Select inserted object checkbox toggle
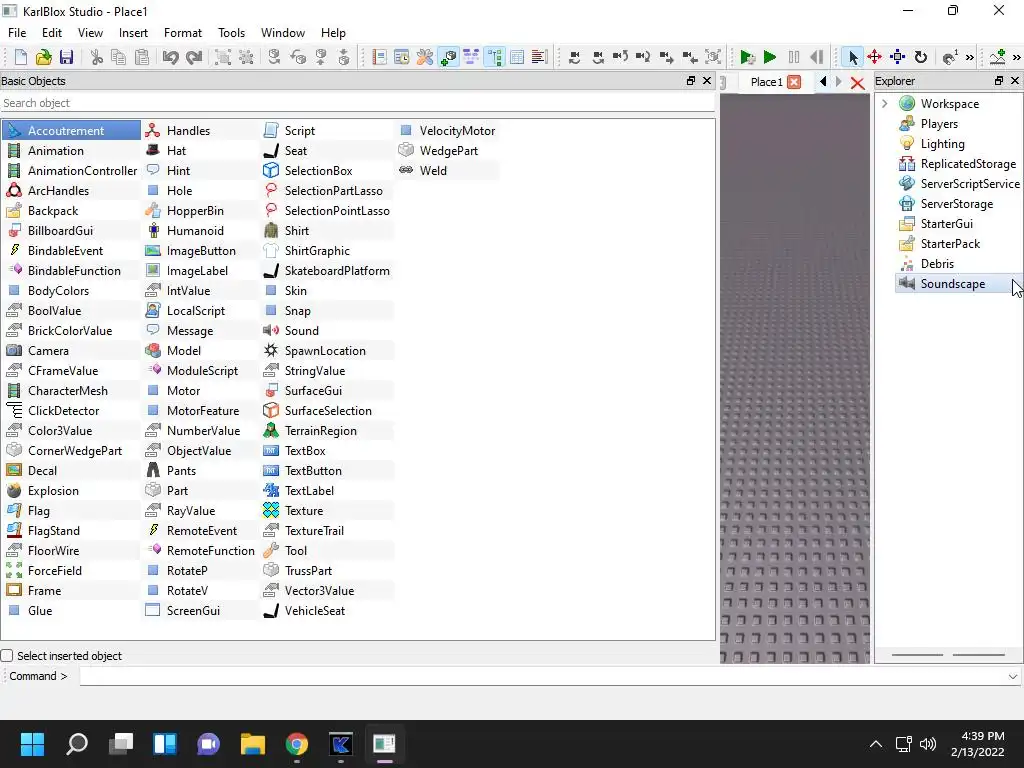 click(x=7, y=656)
